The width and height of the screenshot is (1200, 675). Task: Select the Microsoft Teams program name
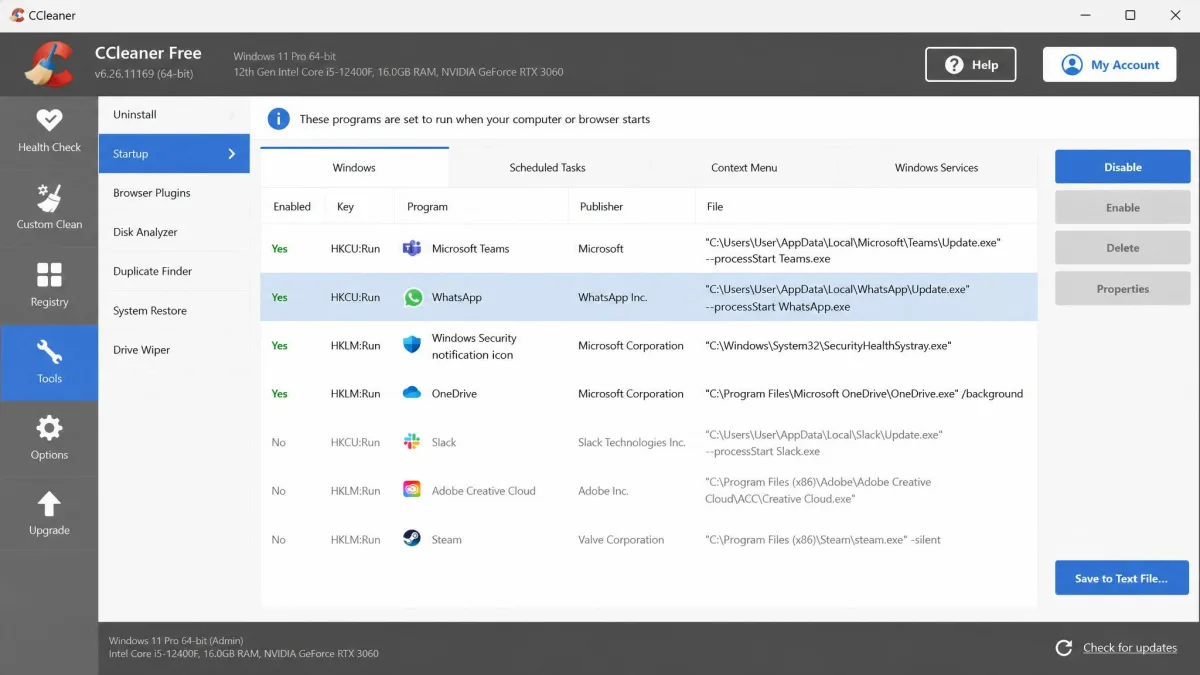point(470,249)
